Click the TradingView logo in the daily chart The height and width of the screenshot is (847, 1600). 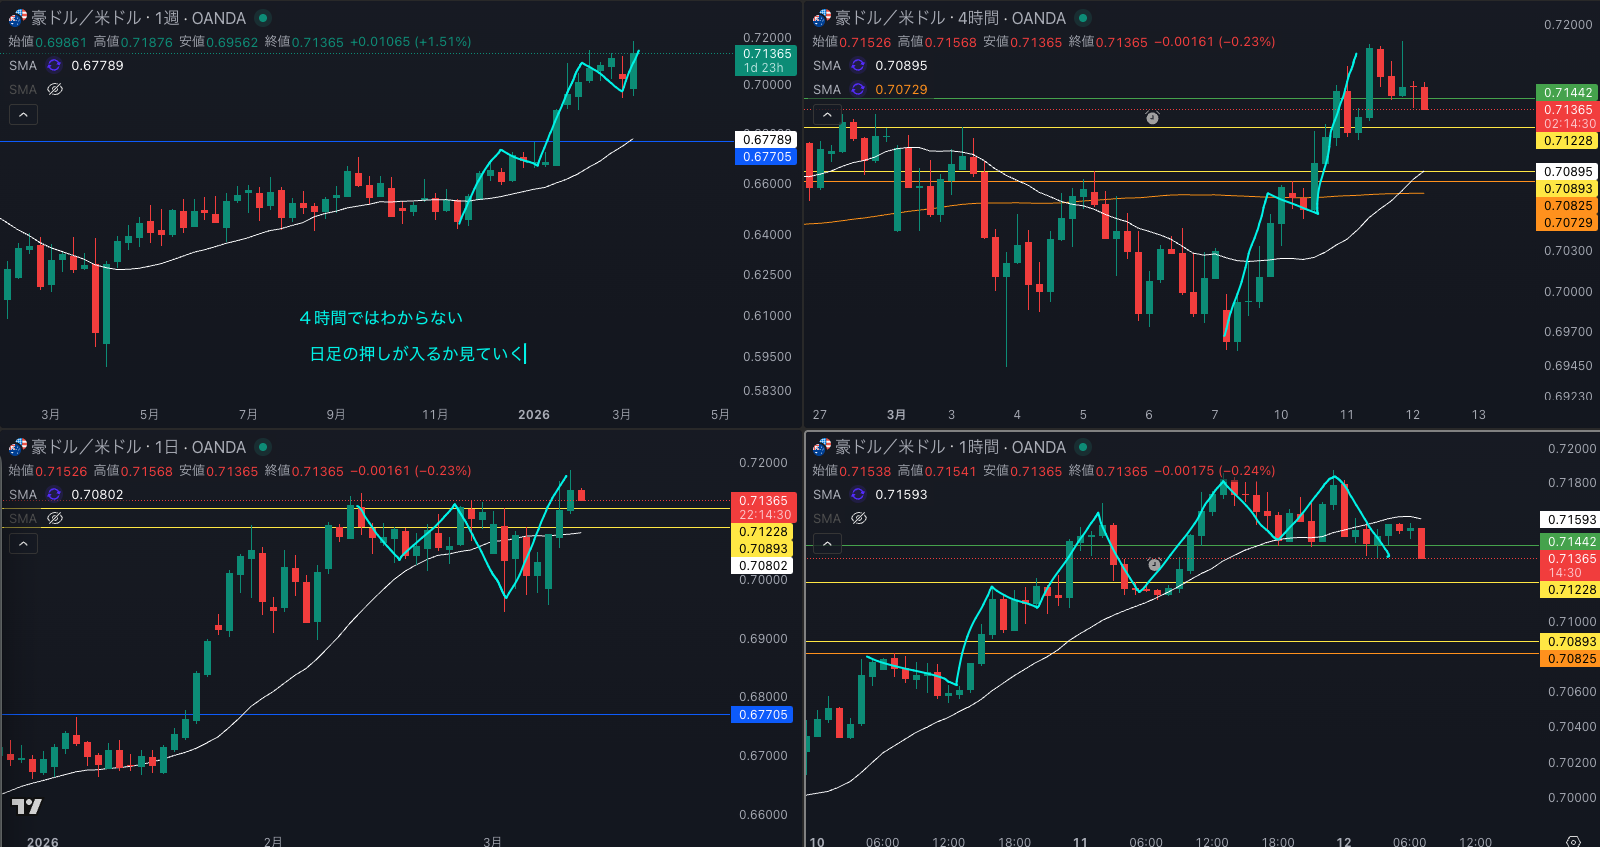pyautogui.click(x=27, y=806)
